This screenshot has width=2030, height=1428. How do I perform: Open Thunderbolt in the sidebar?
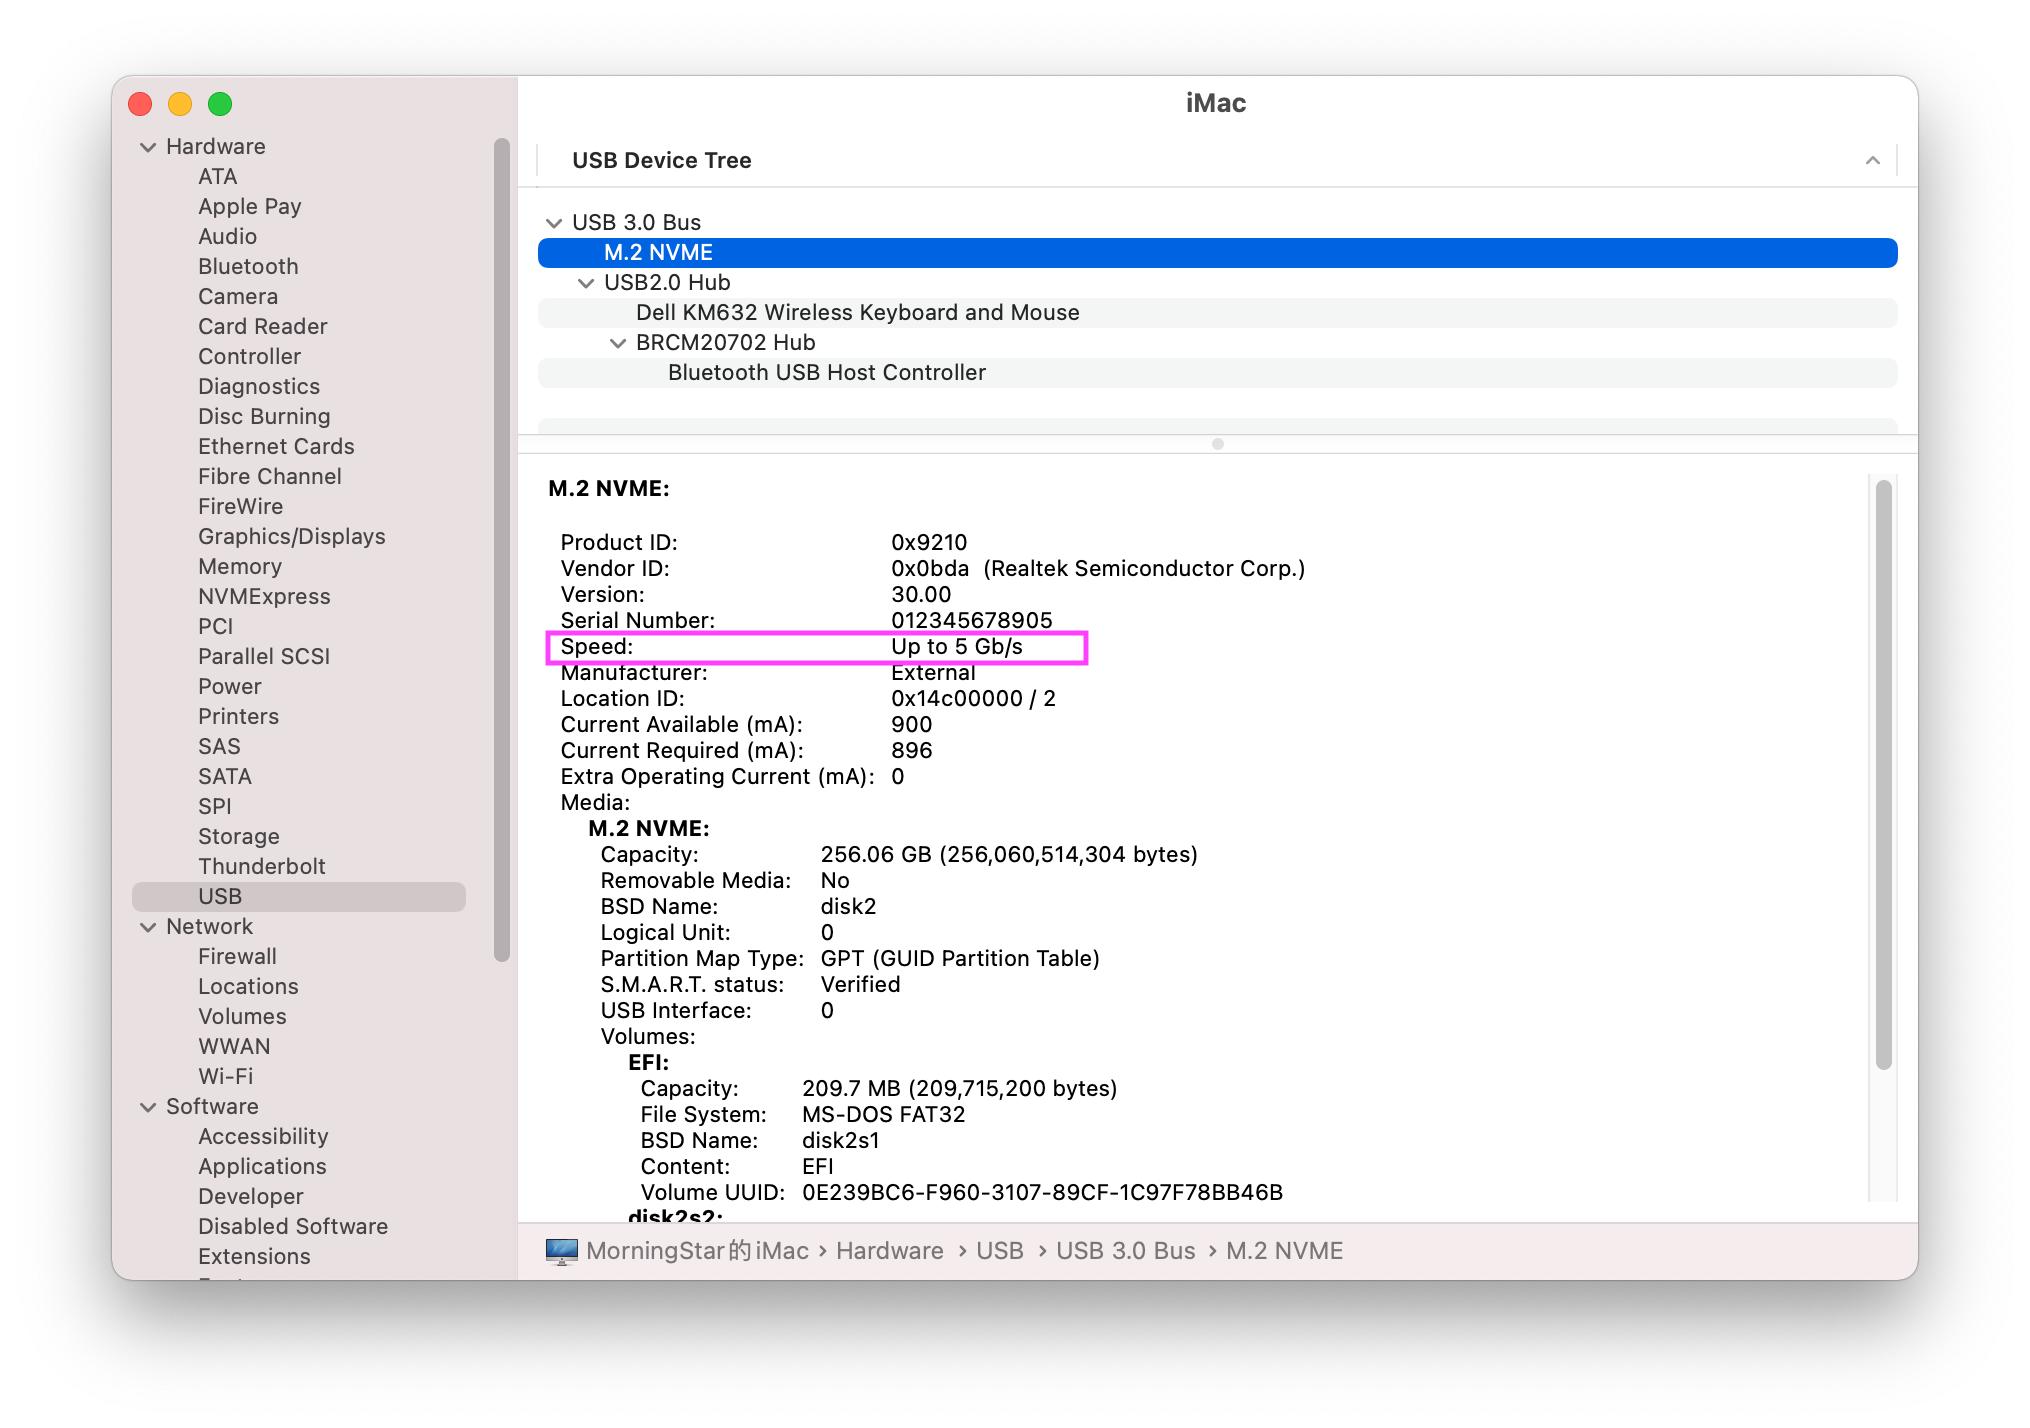tap(261, 867)
